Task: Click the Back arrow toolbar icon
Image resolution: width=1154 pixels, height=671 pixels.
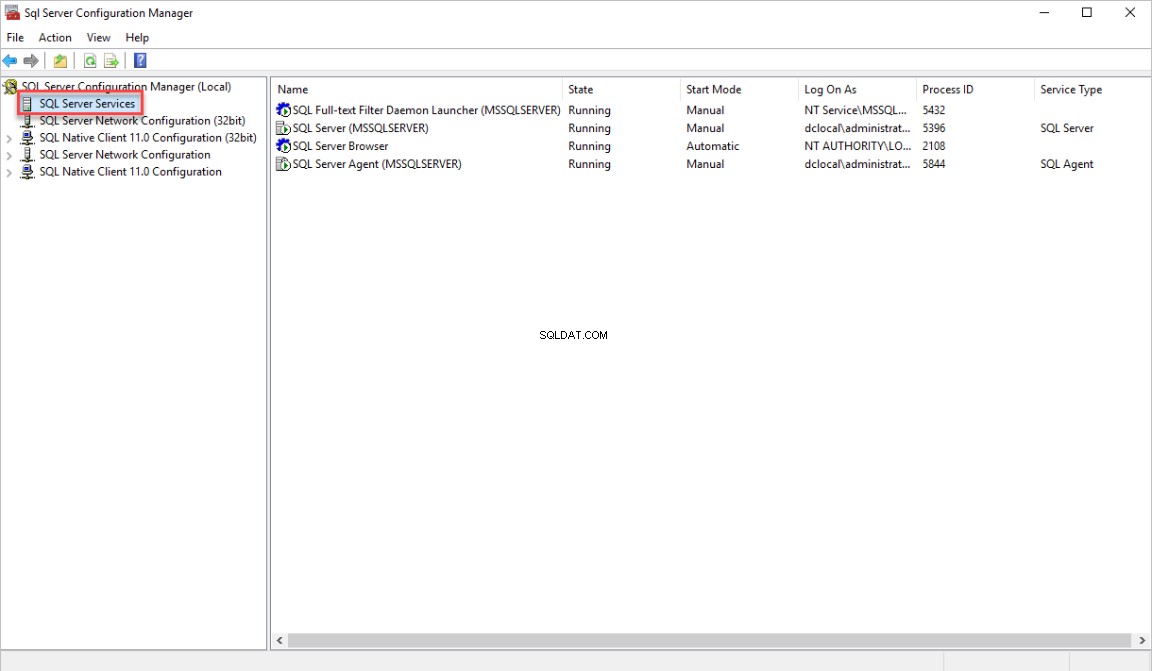Action: click(10, 61)
